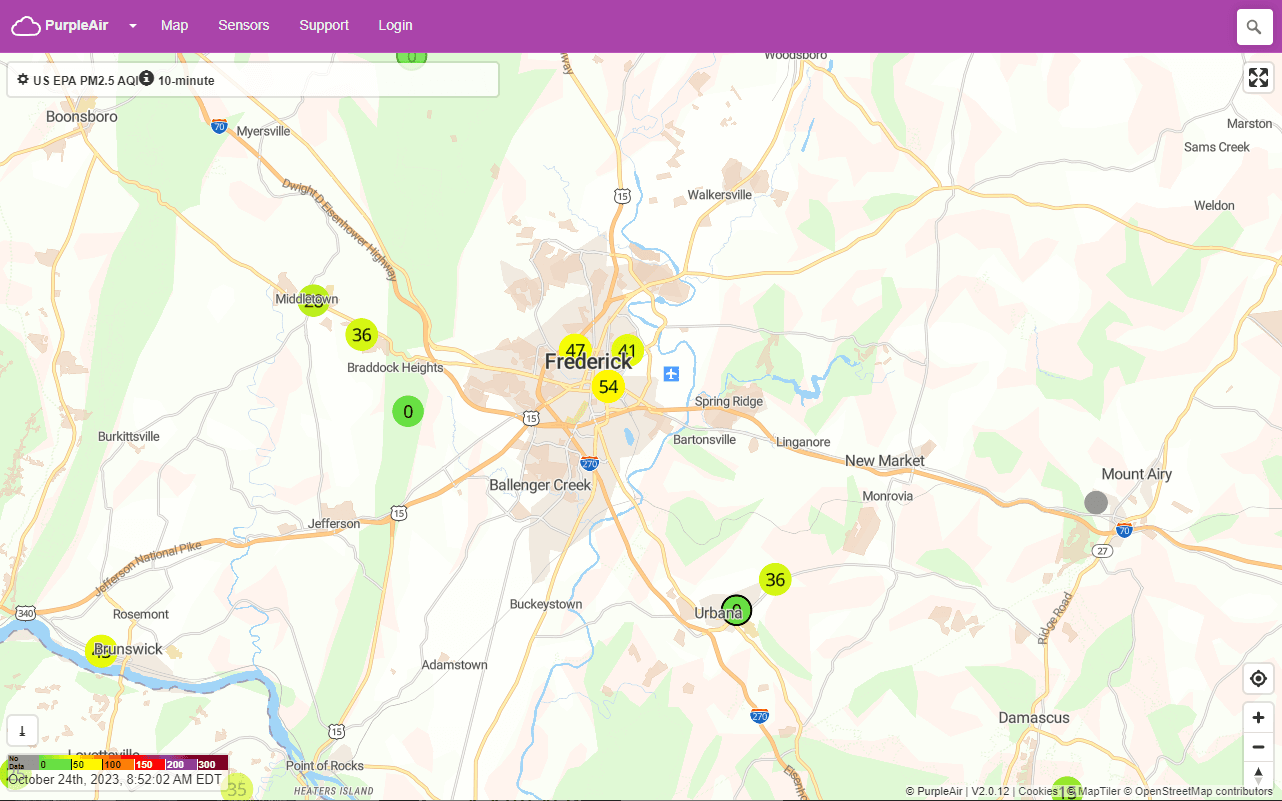
Task: Activate the locate-me crosshair icon
Action: (1258, 678)
